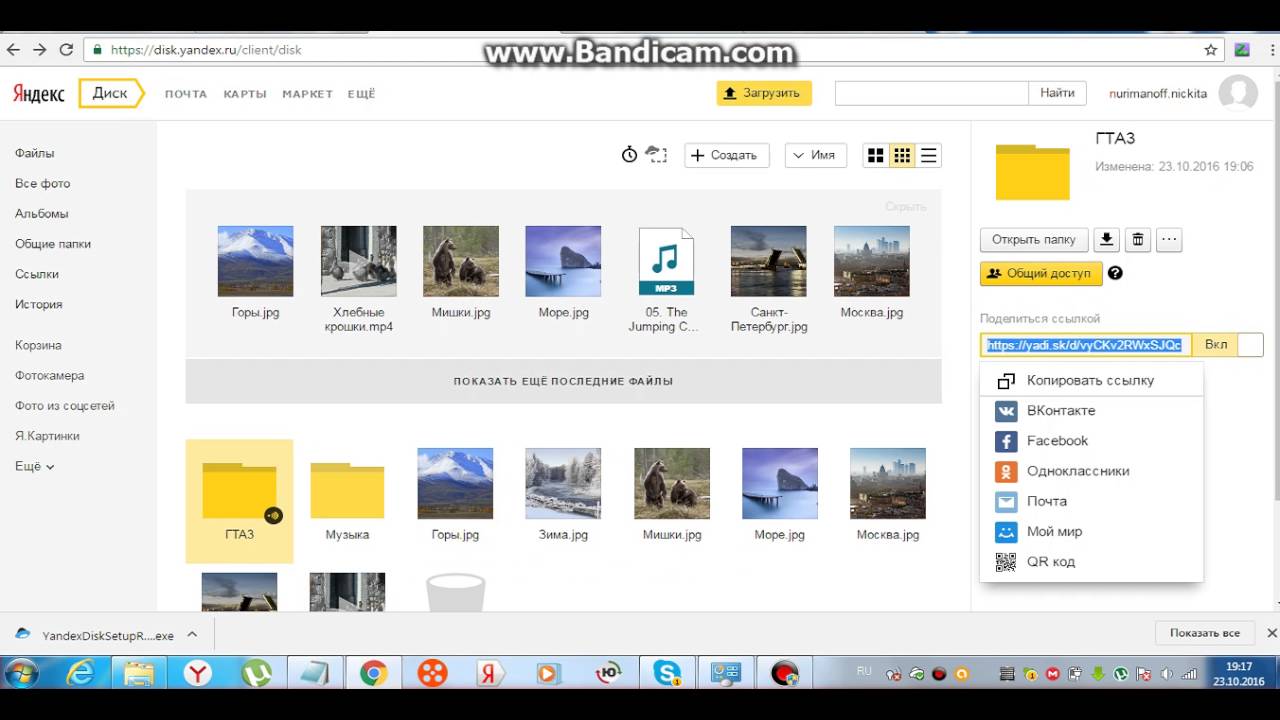Reload the page in Chrome
Screen dimensions: 1280x720
point(66,49)
